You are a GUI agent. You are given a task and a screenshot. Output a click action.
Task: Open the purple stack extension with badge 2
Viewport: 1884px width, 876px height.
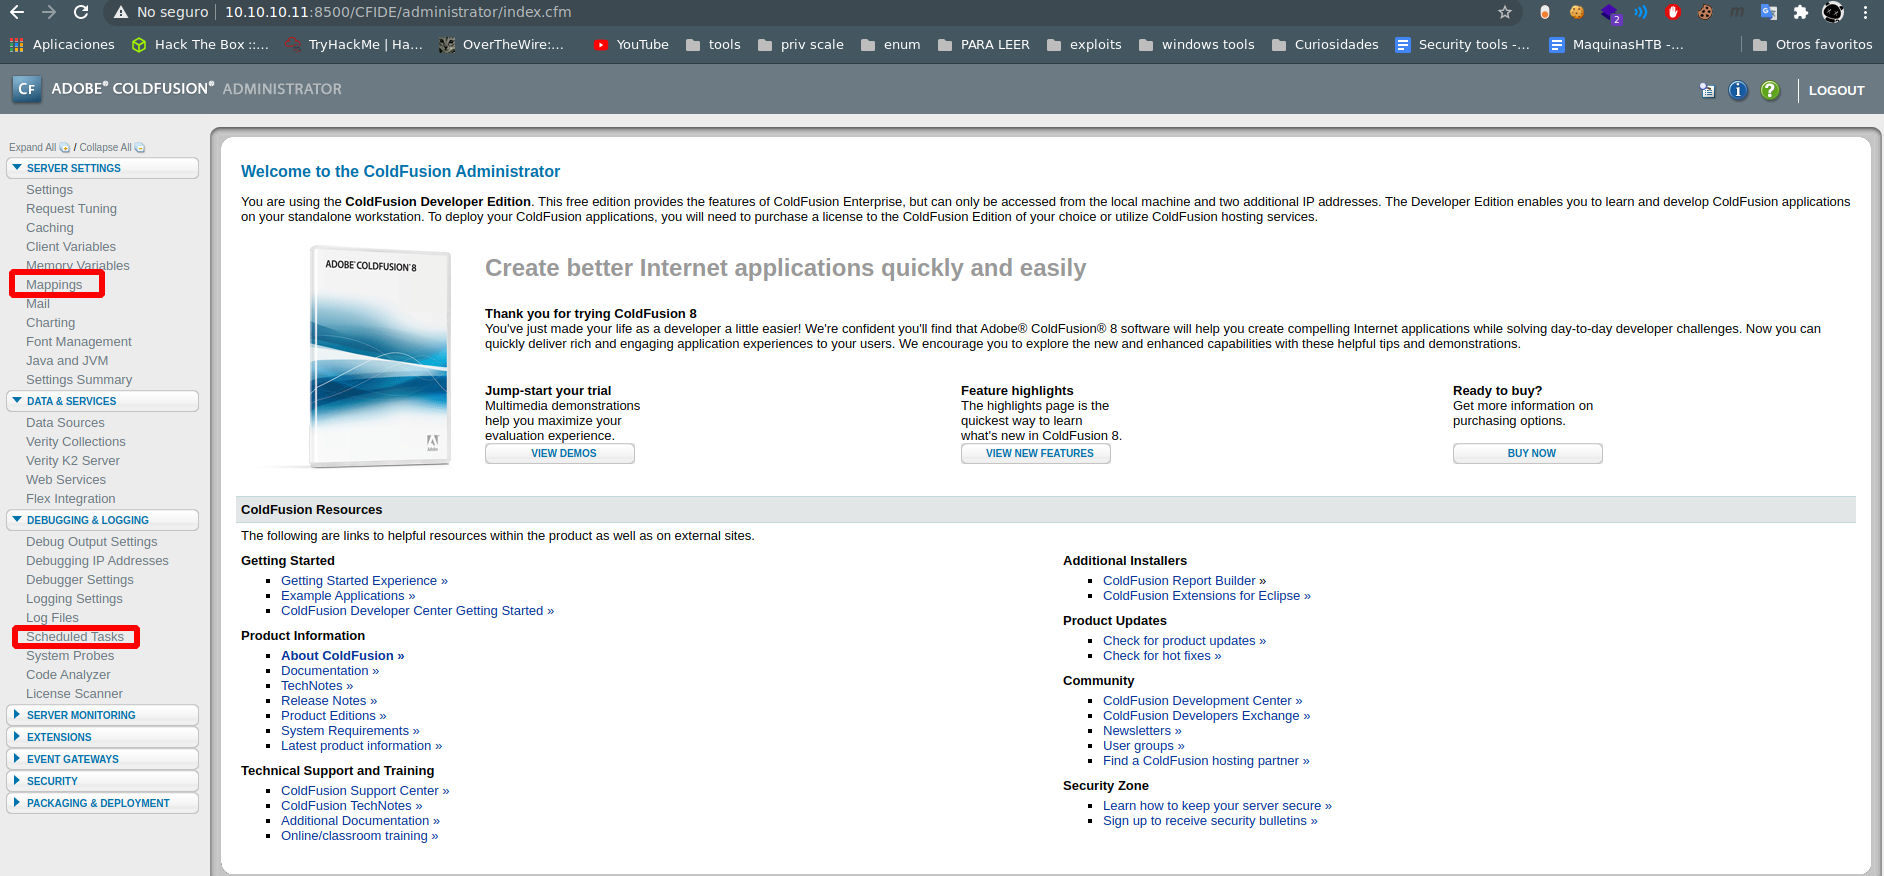click(1610, 13)
